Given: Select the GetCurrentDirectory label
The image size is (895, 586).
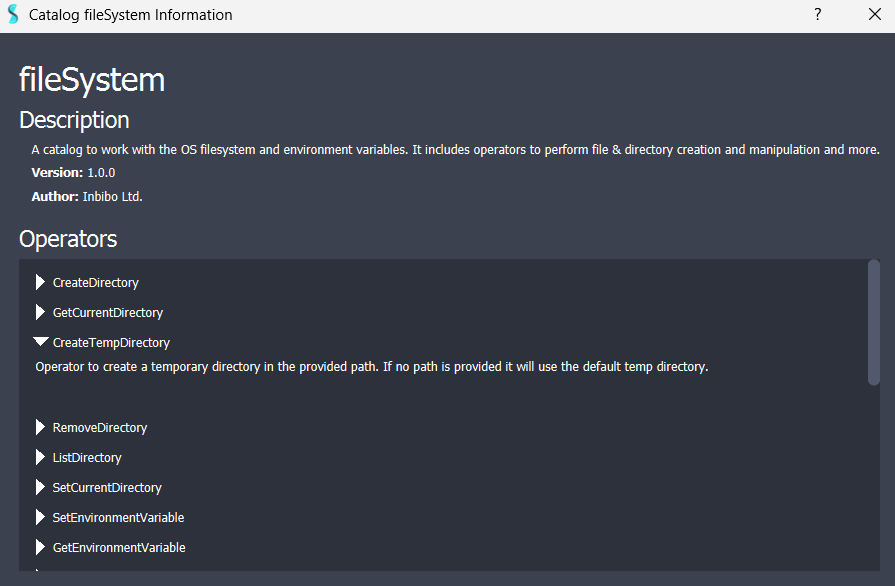Looking at the screenshot, I should coord(107,312).
